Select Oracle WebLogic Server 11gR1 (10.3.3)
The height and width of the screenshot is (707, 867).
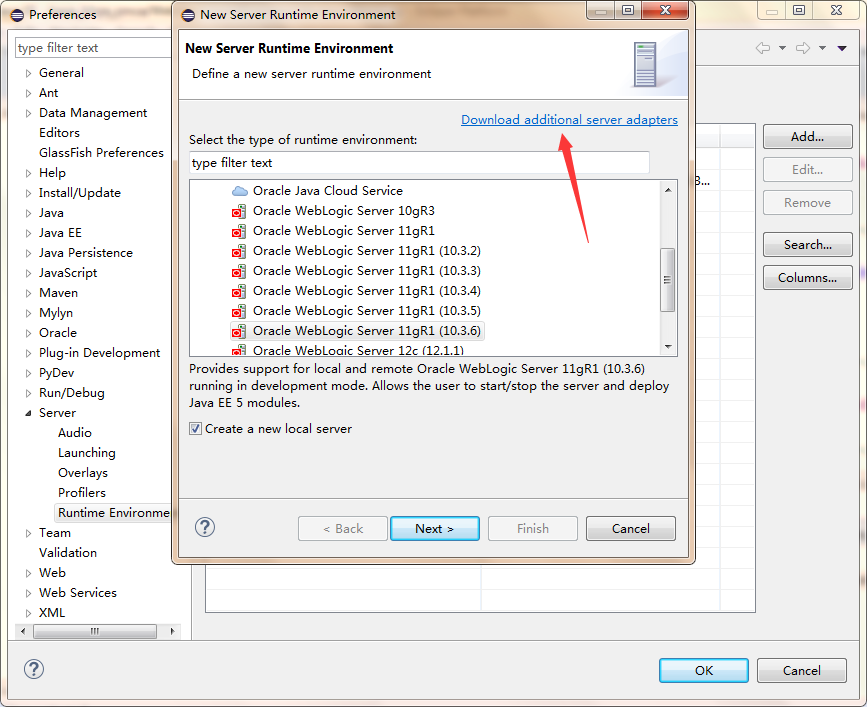tap(367, 271)
